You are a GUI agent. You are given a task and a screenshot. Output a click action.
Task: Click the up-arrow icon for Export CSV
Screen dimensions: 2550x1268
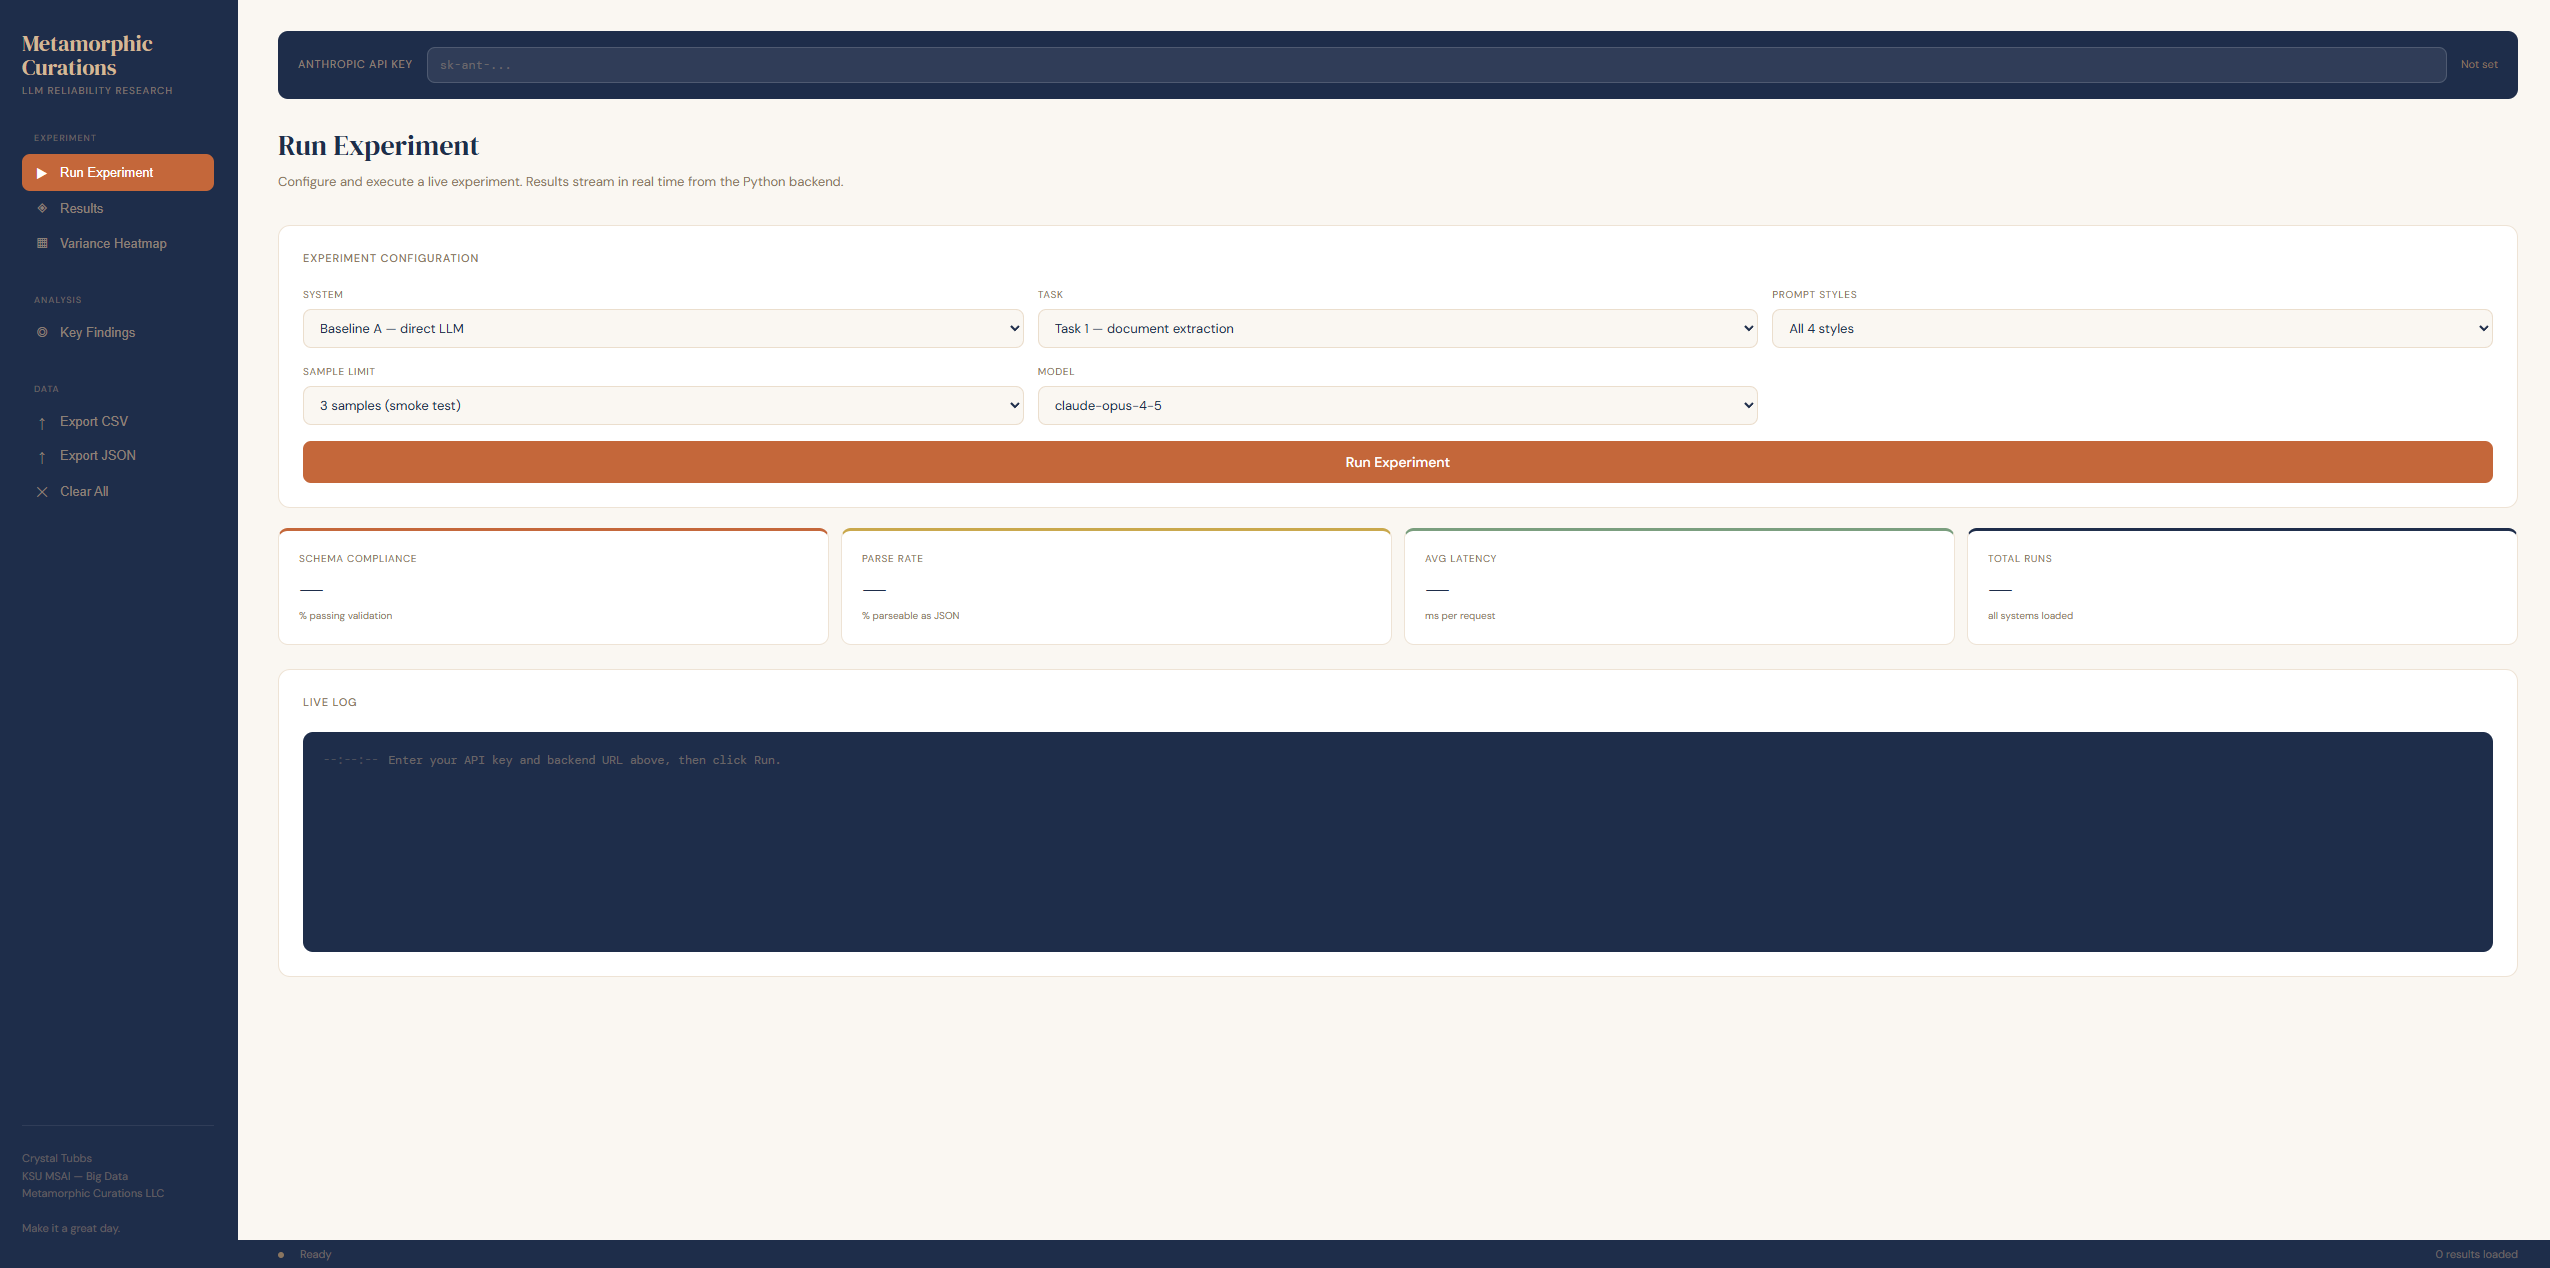[x=42, y=423]
